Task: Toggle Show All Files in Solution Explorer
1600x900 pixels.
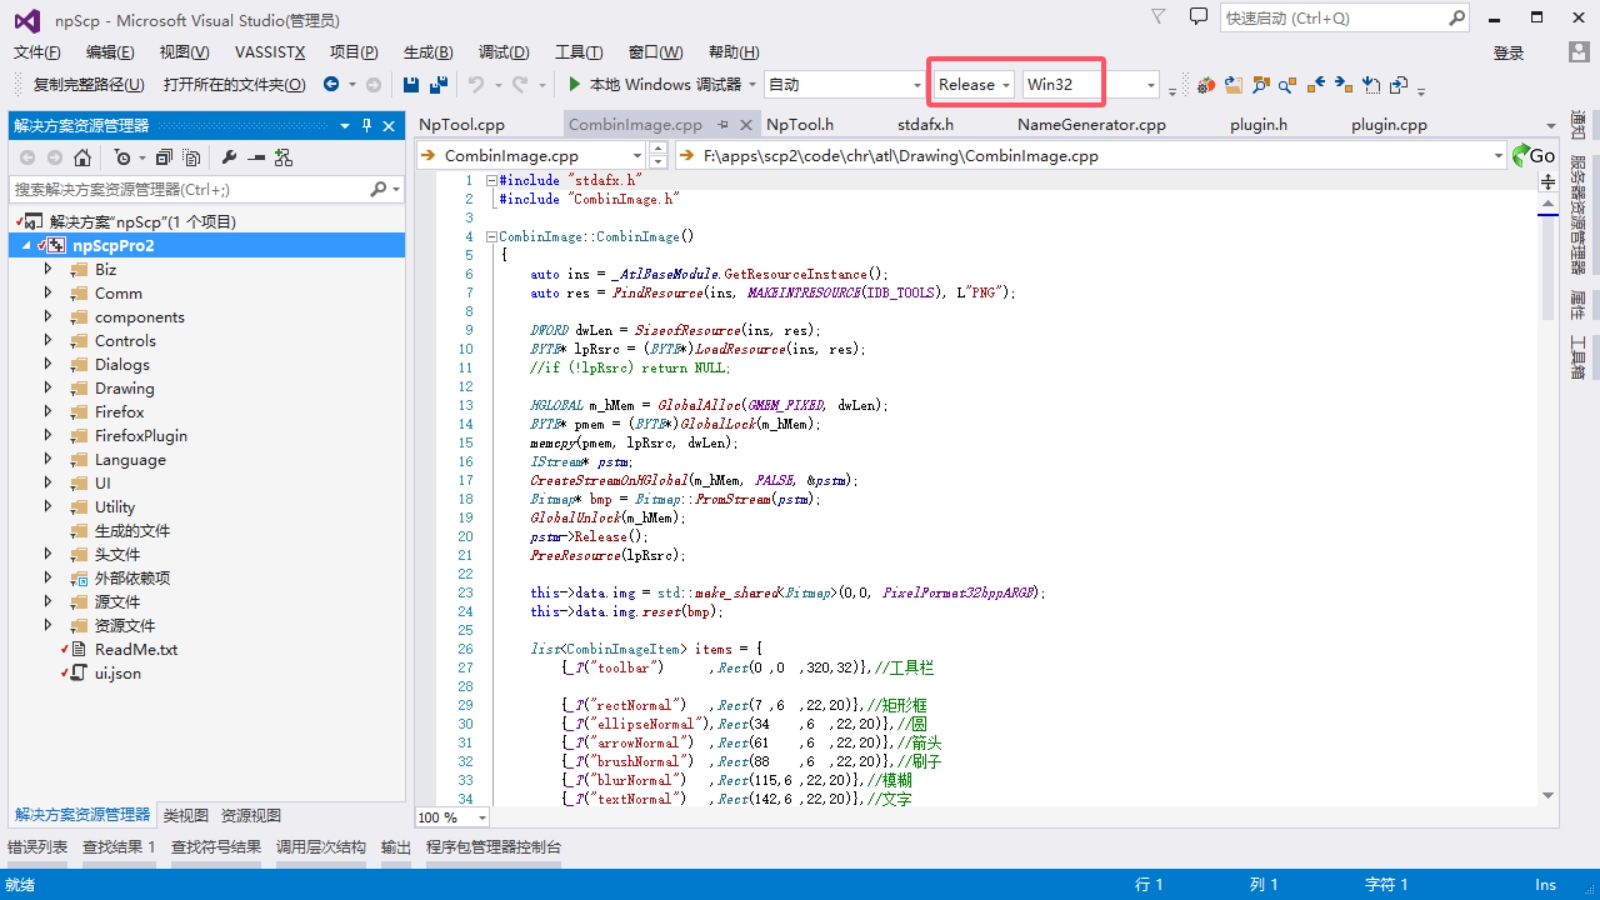Action: [192, 158]
